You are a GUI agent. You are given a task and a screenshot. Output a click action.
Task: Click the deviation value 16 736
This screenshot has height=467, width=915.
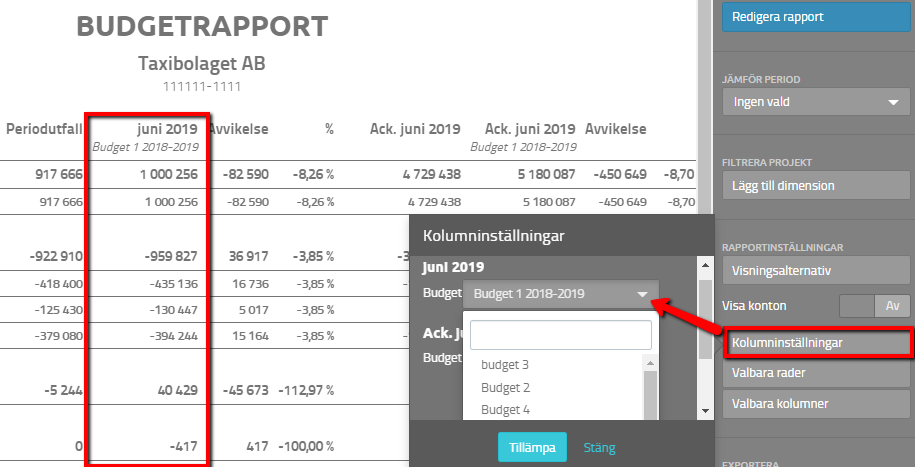250,284
